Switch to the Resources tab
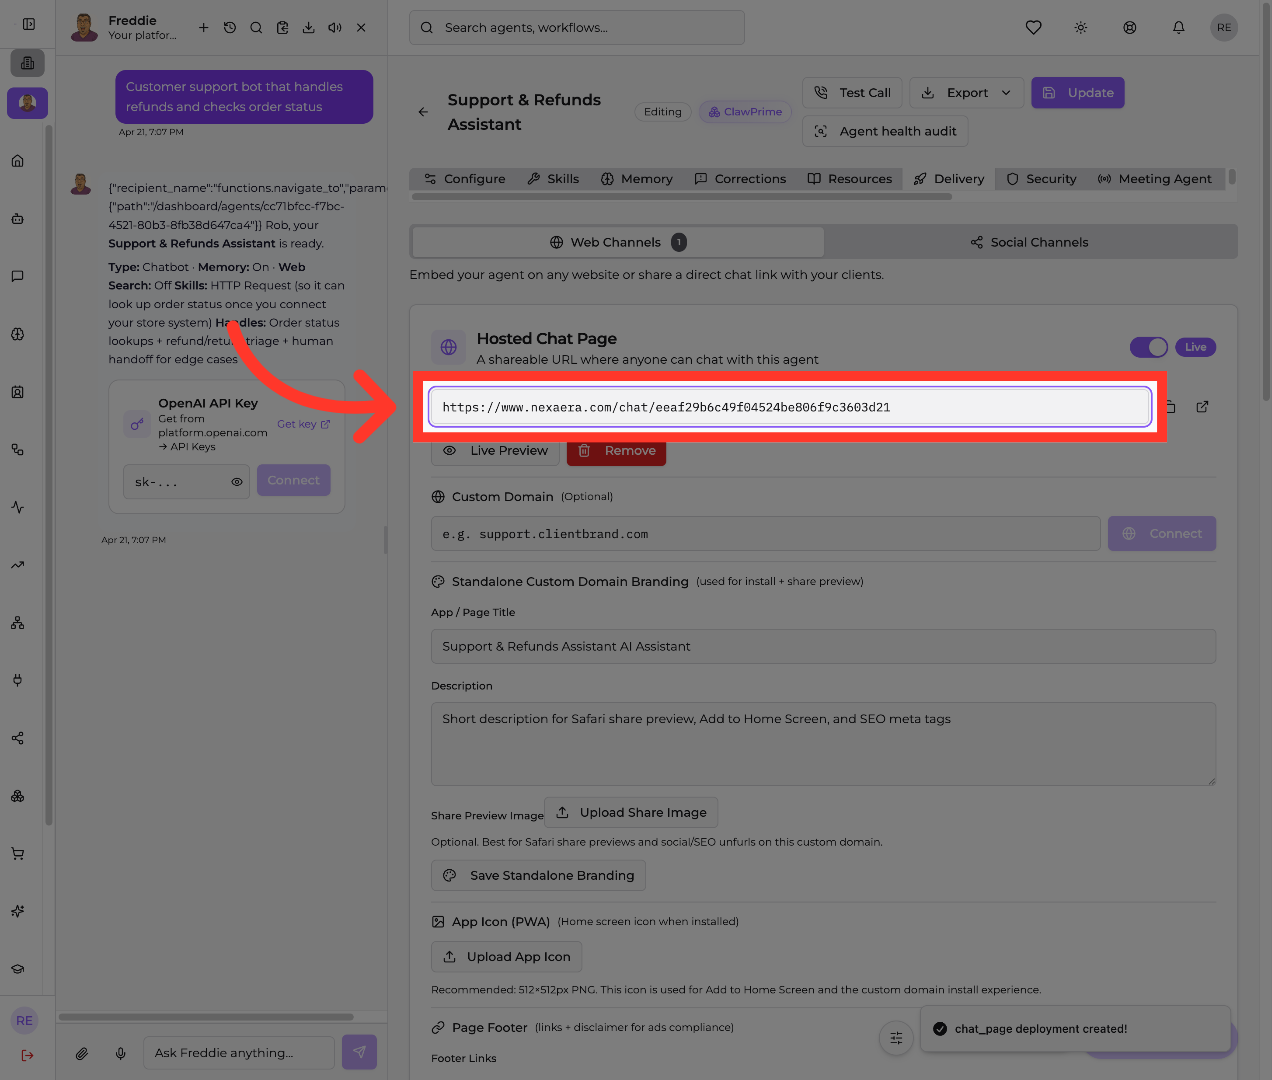This screenshot has height=1080, width=1272. tap(850, 179)
